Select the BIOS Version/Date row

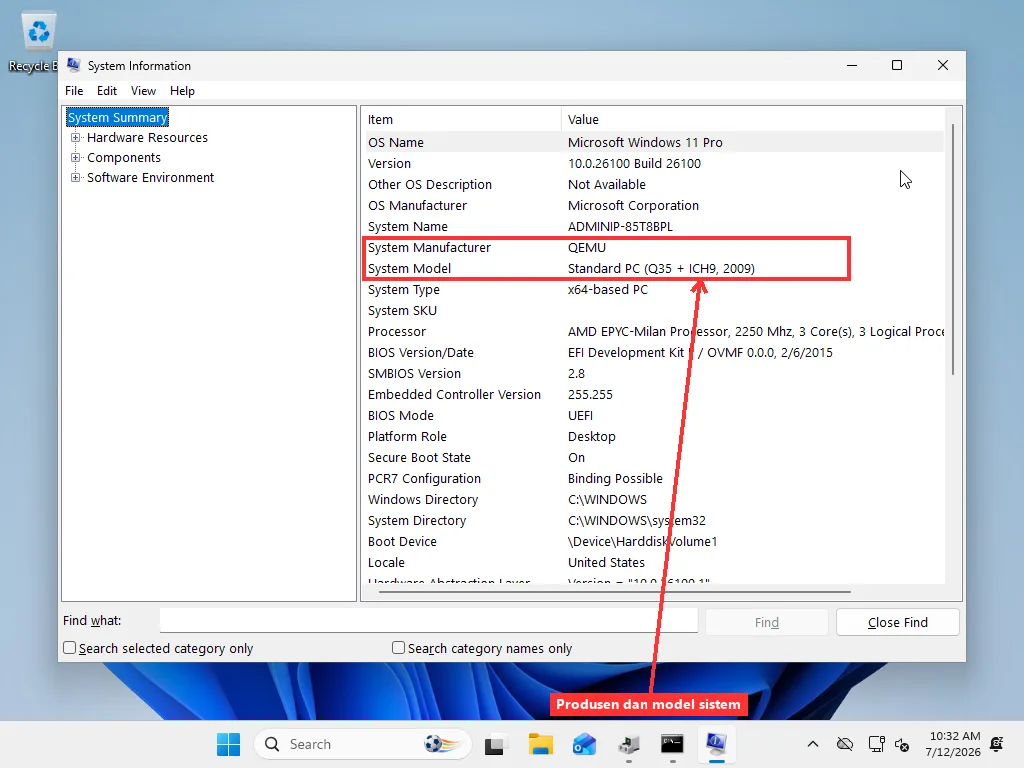[653, 353]
